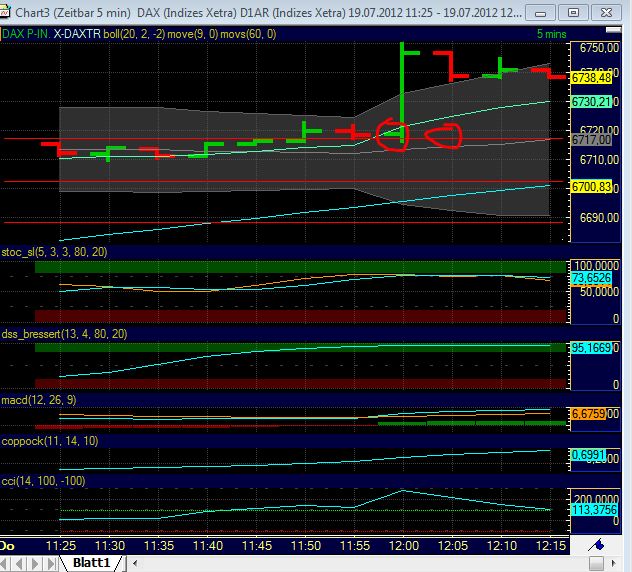The height and width of the screenshot is (572, 632).
Task: Switch to the Blatt1 sheet tab
Action: pyautogui.click(x=91, y=562)
